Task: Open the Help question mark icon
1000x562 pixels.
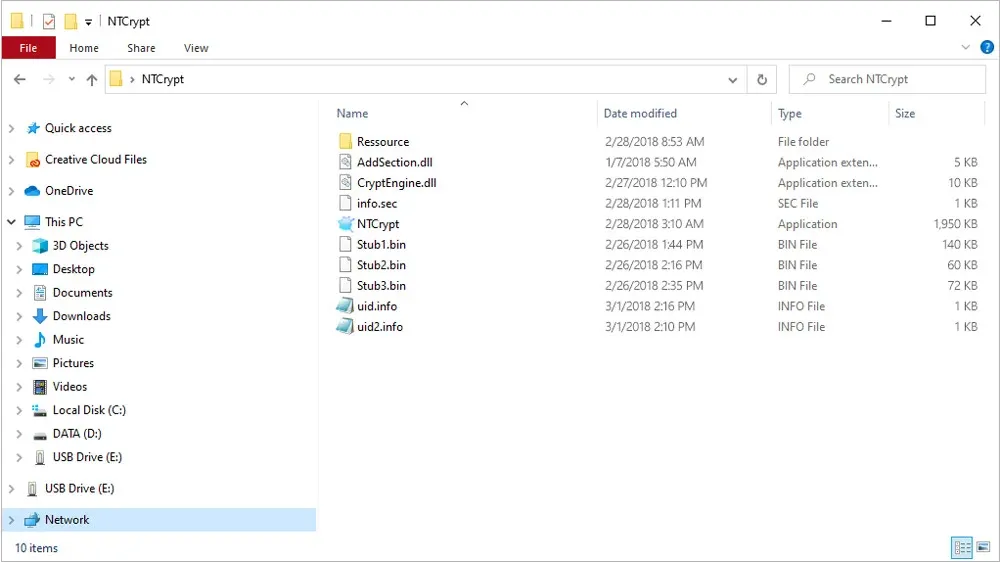Action: (x=987, y=47)
